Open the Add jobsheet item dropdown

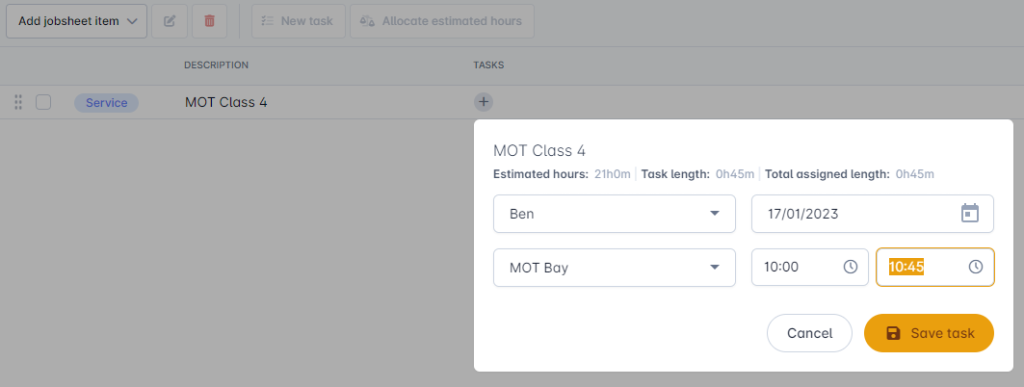[x=76, y=21]
